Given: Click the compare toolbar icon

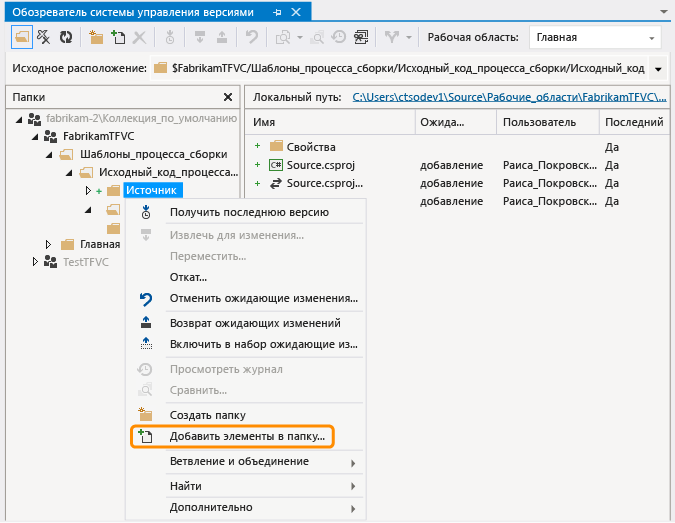Looking at the screenshot, I should 283,37.
